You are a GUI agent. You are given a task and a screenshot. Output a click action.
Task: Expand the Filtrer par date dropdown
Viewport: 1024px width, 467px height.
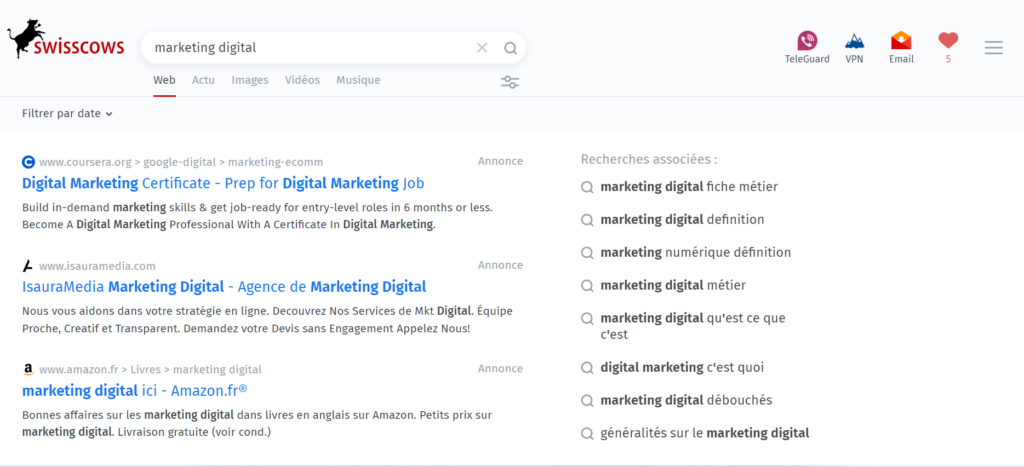[67, 114]
